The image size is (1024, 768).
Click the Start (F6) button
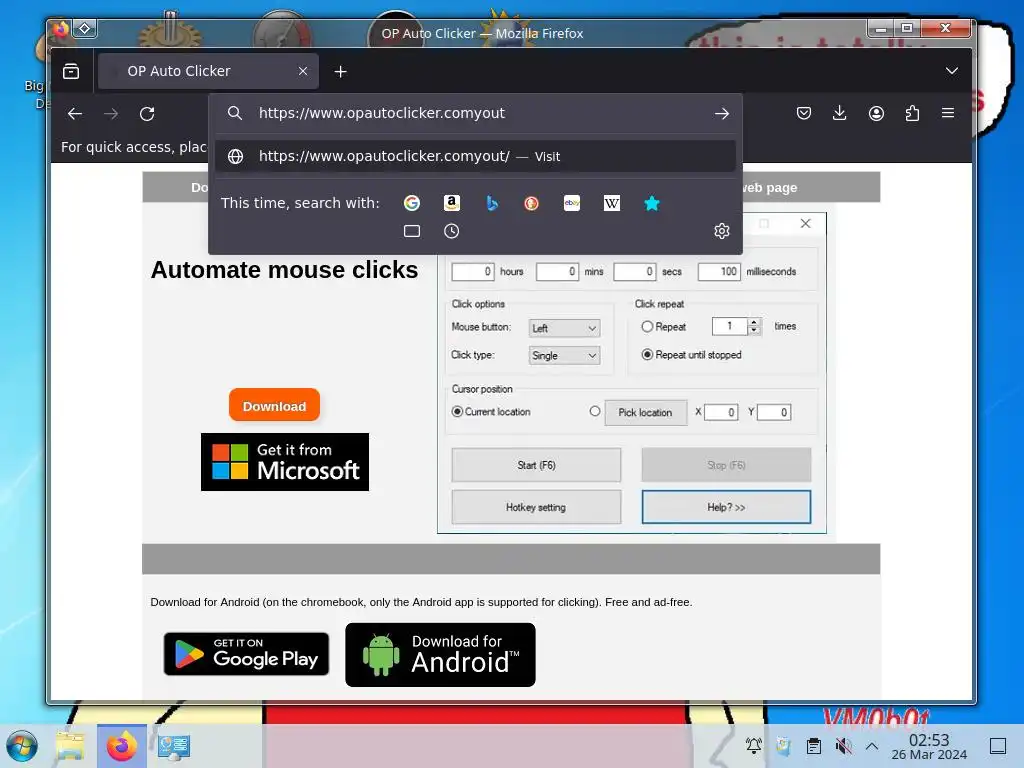coord(536,465)
